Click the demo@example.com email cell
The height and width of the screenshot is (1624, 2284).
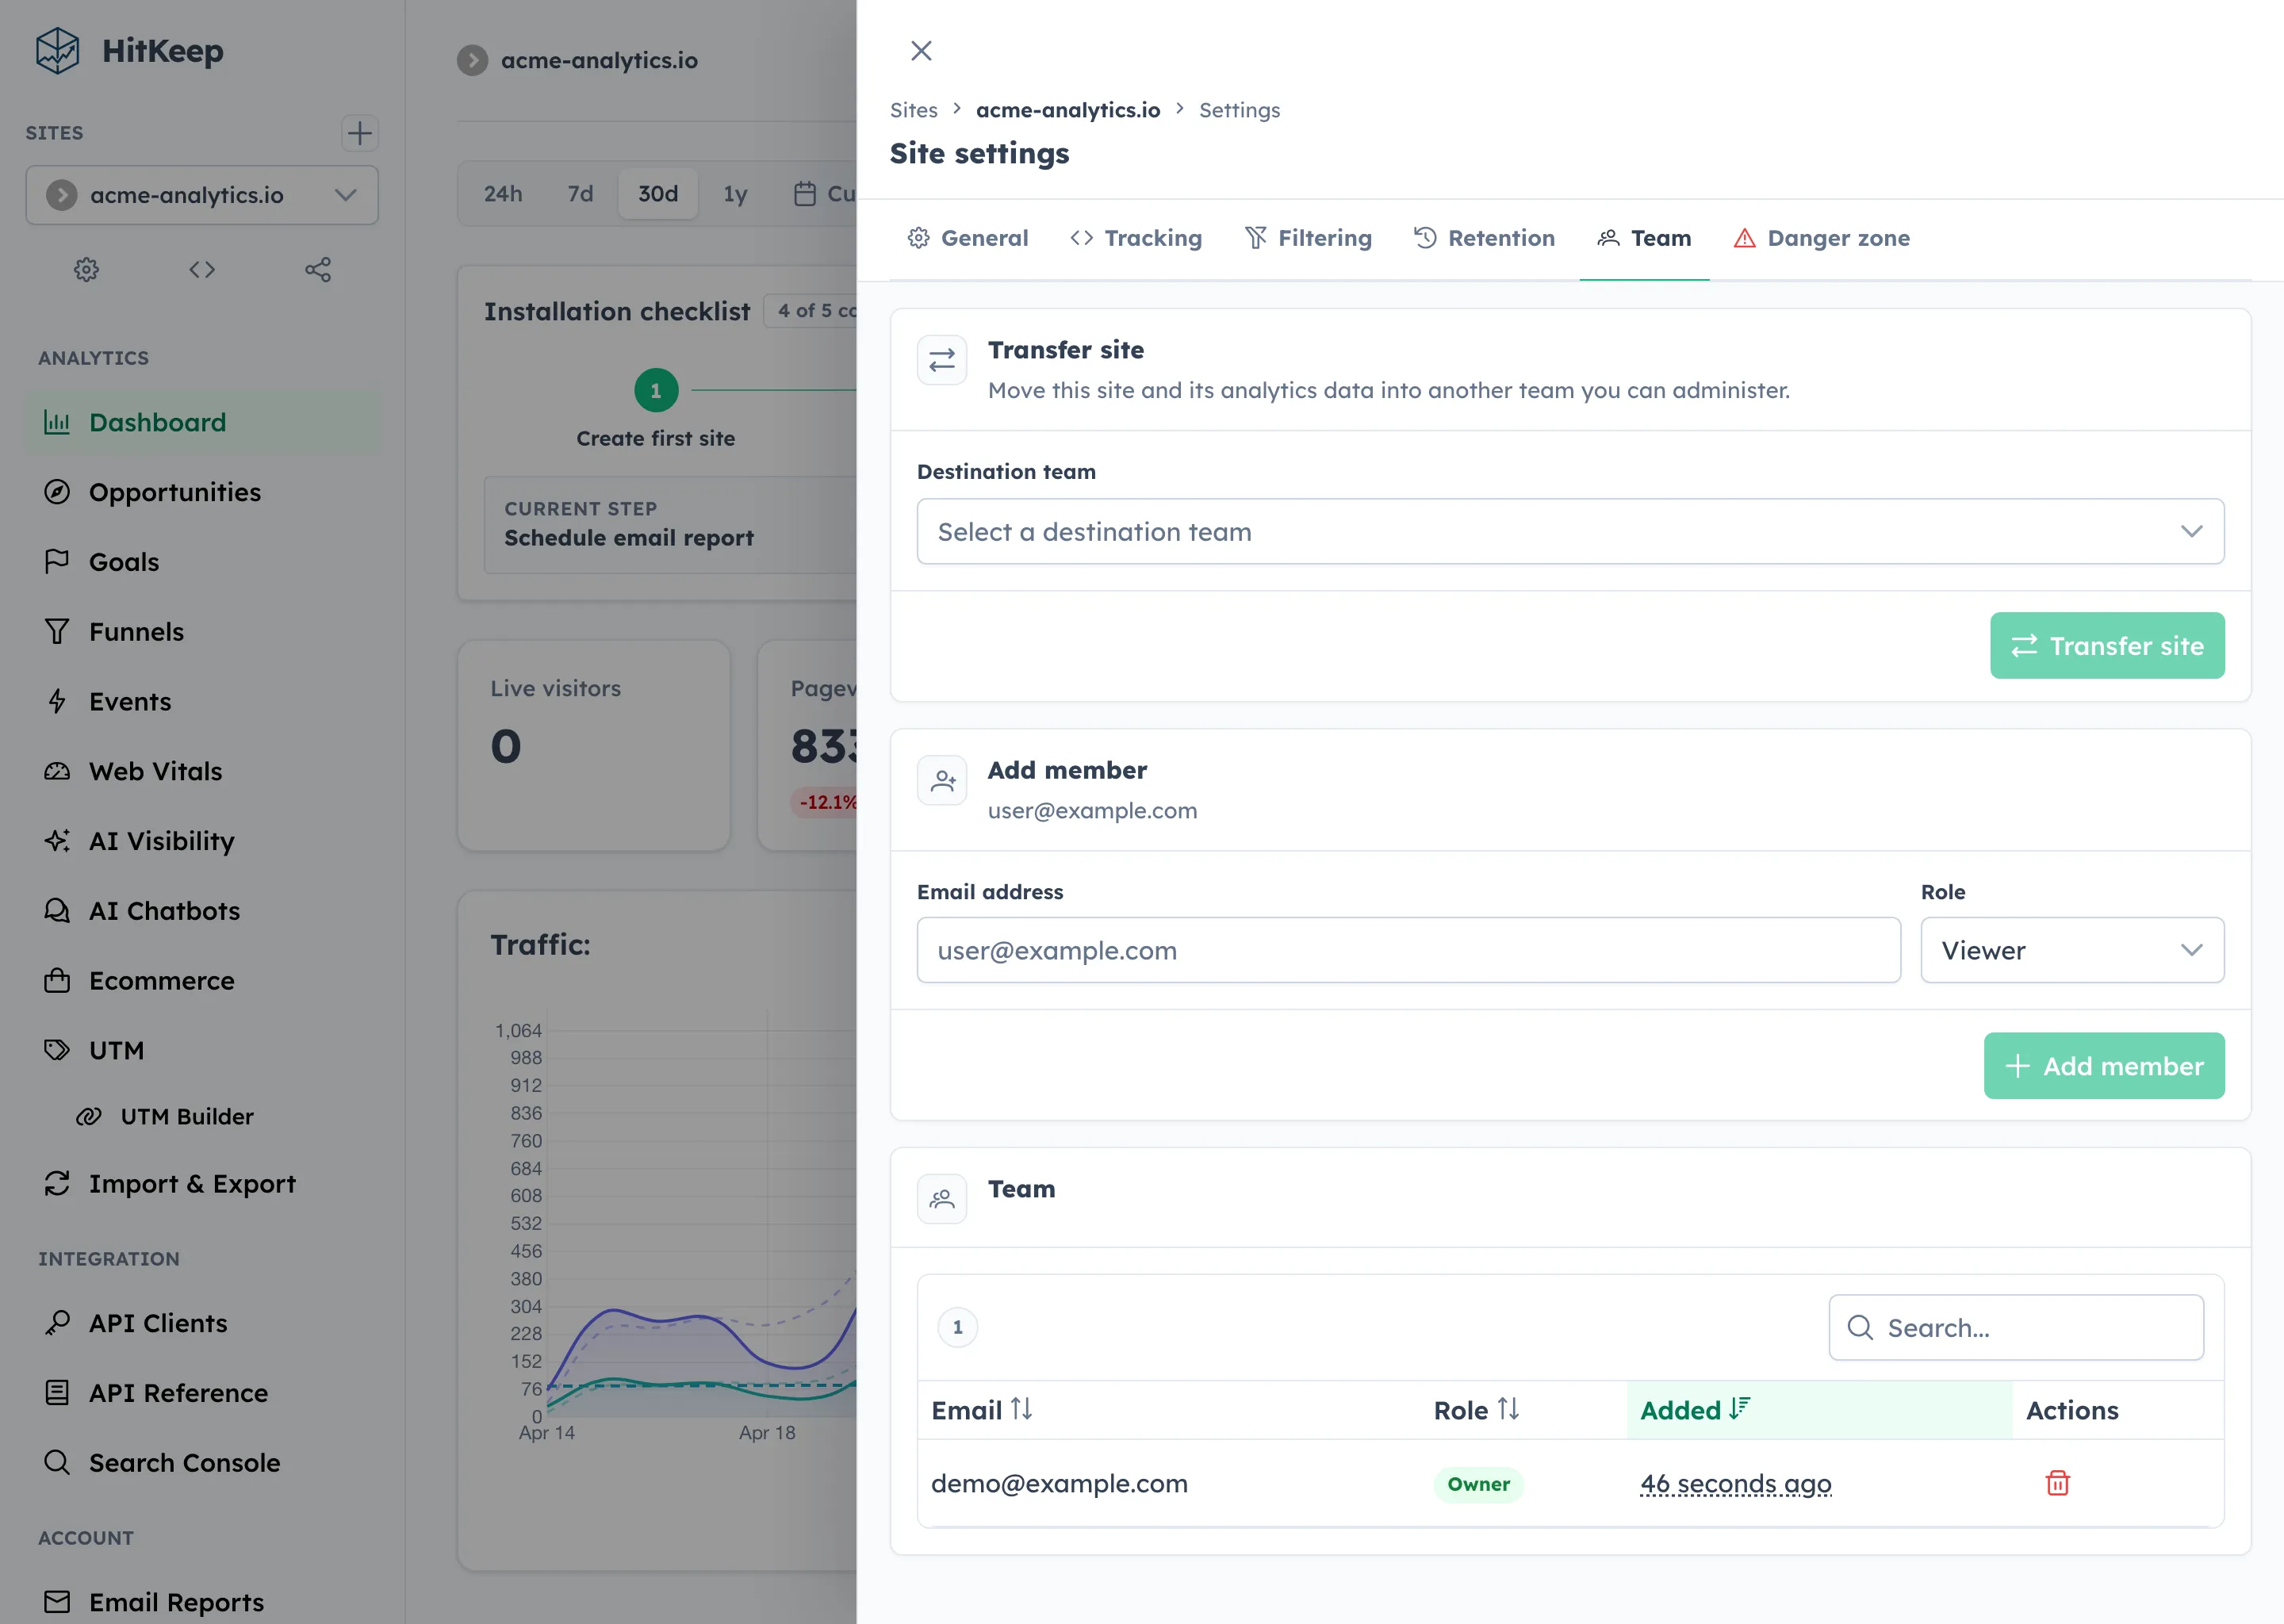tap(1059, 1483)
